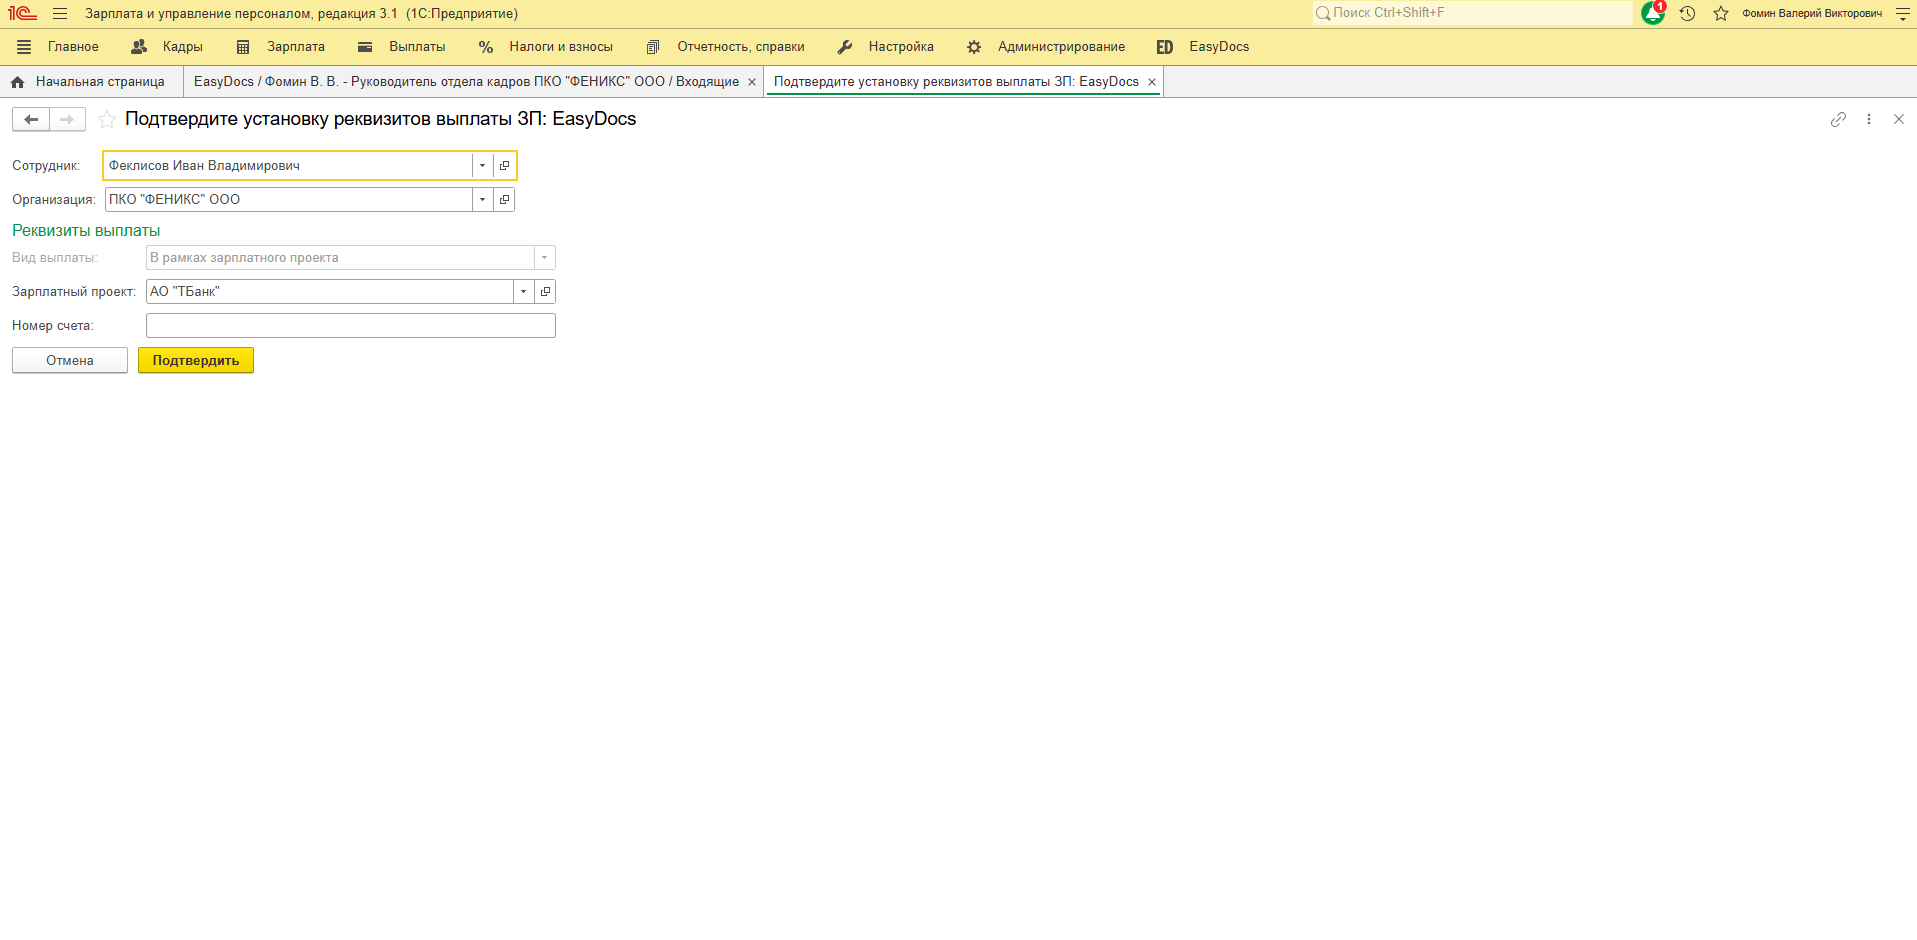The image size is (1917, 940).
Task: Go back with the left arrow button
Action: [x=31, y=120]
